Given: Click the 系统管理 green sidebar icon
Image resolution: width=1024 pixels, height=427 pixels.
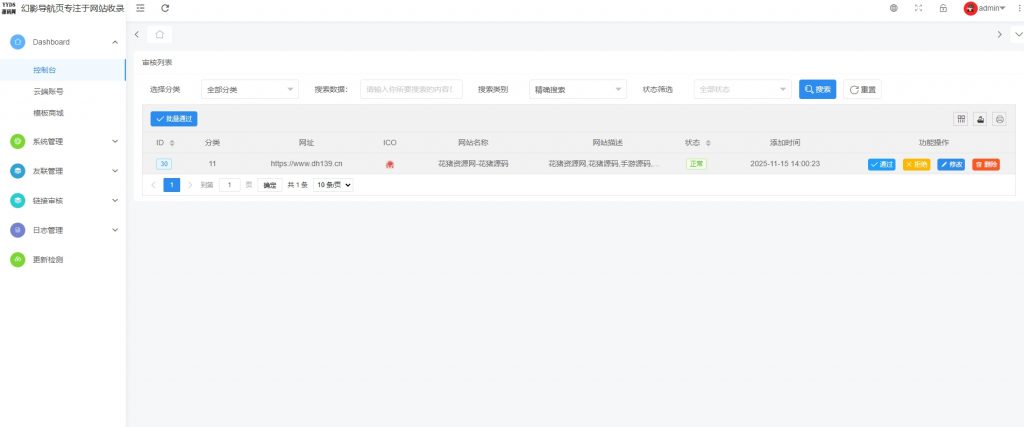Looking at the screenshot, I should pyautogui.click(x=18, y=141).
